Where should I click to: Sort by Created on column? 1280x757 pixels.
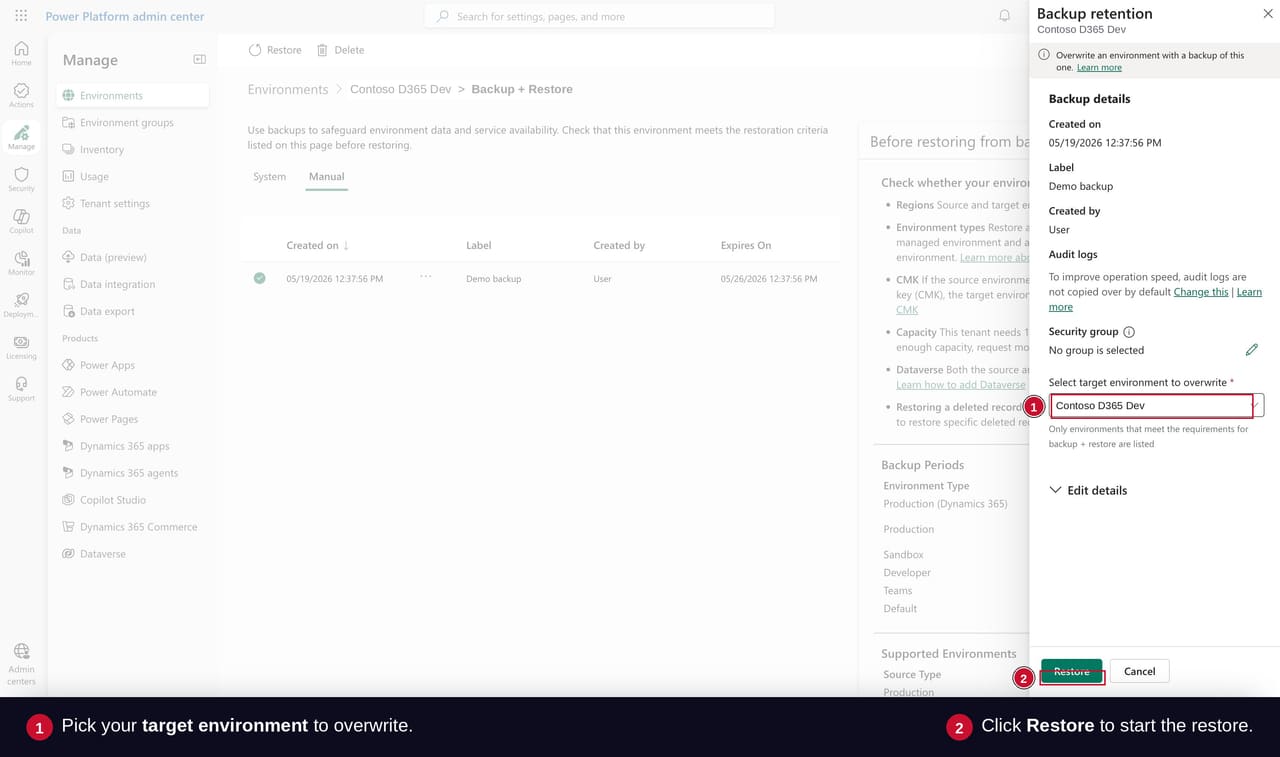317,245
